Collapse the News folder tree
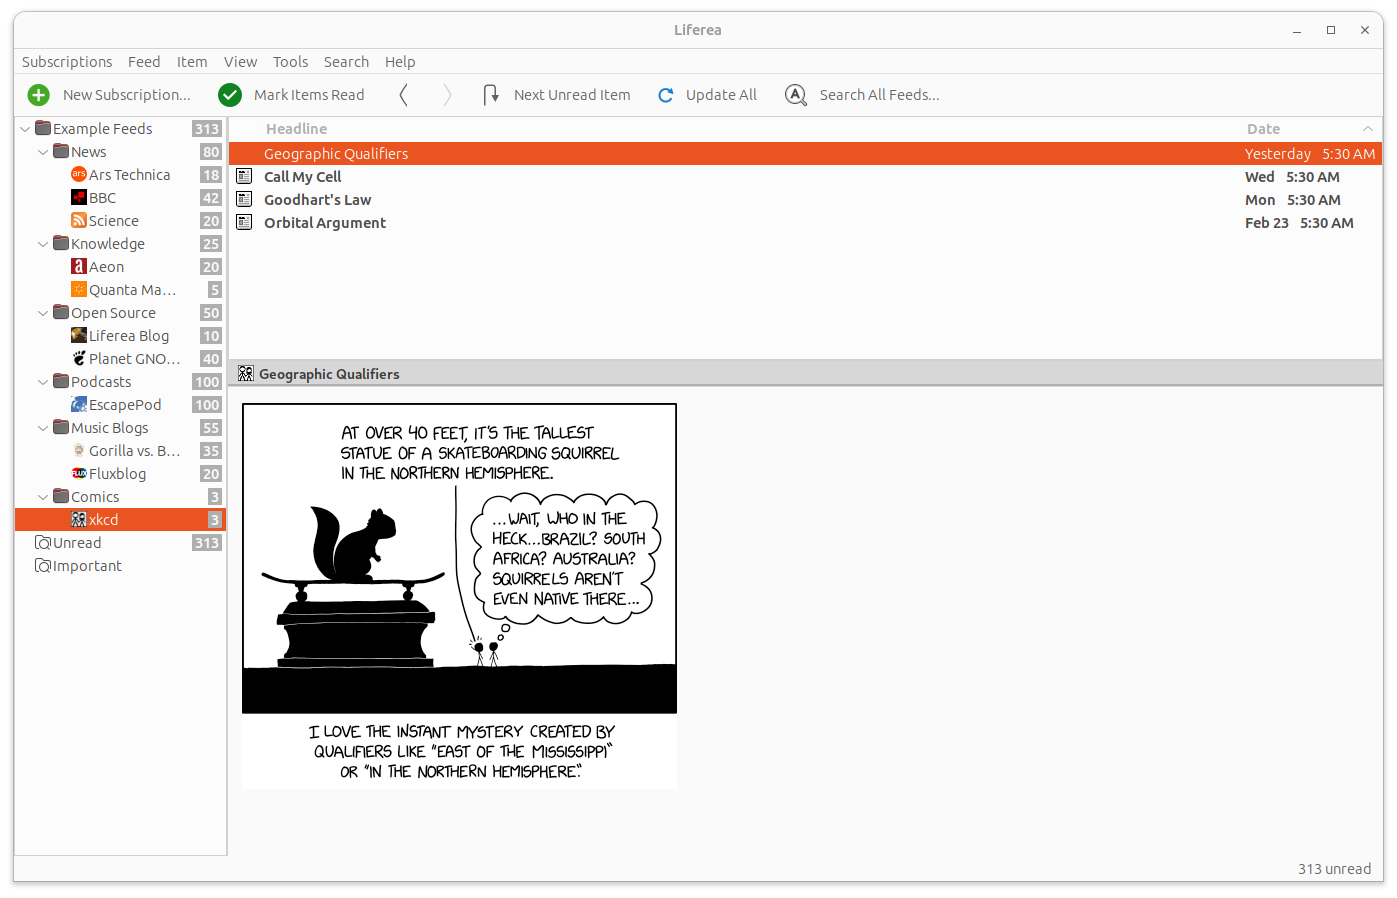This screenshot has height=898, width=1397. pos(43,152)
